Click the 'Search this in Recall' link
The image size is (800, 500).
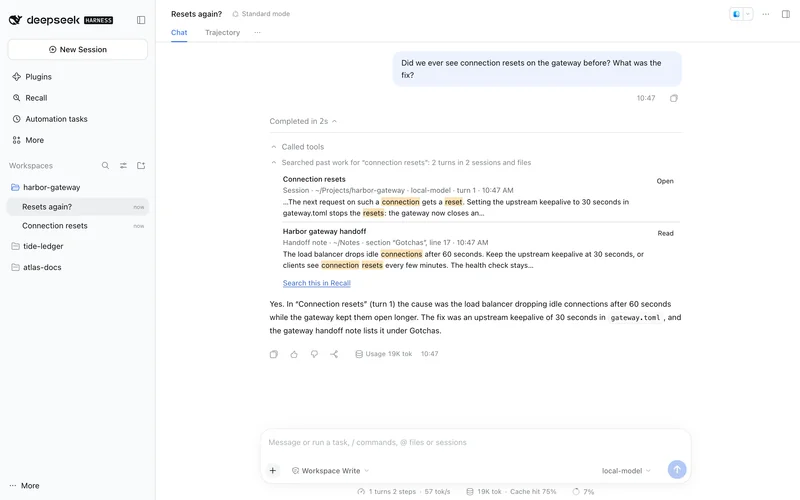[x=316, y=283]
